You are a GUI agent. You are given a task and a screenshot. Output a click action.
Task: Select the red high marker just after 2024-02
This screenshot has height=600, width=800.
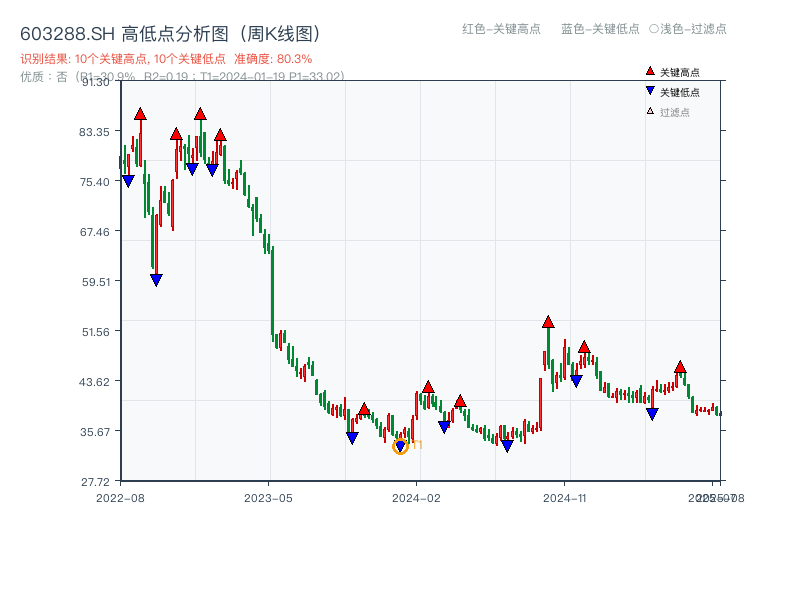click(x=428, y=387)
